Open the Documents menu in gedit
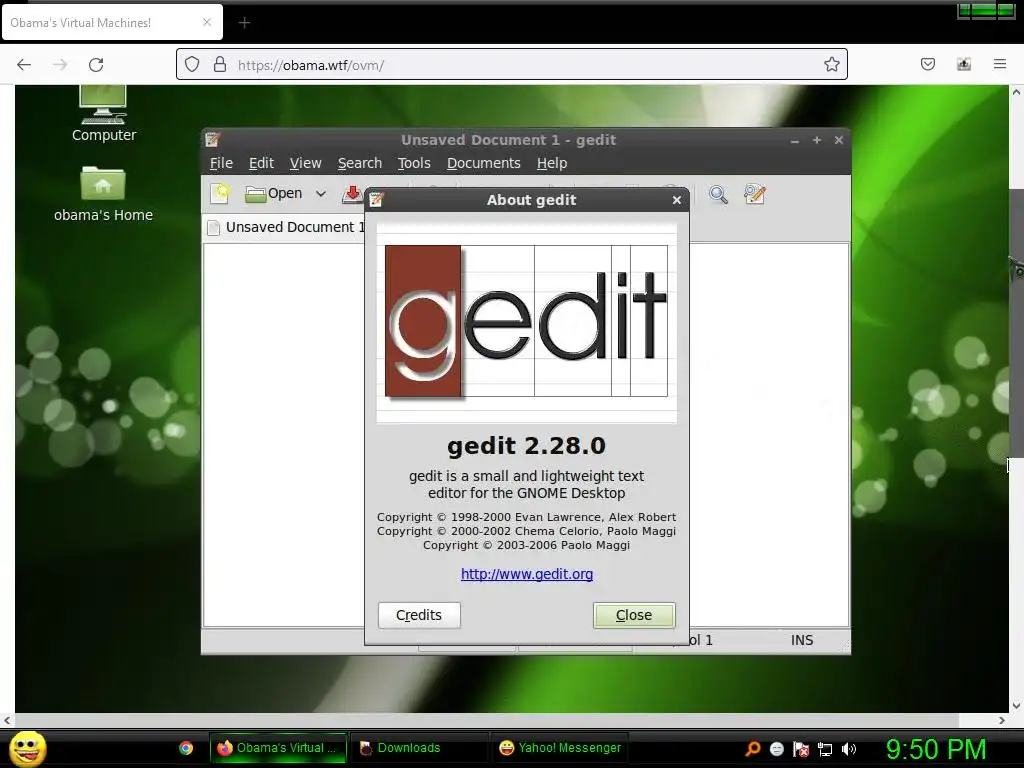The width and height of the screenshot is (1024, 768). (484, 163)
